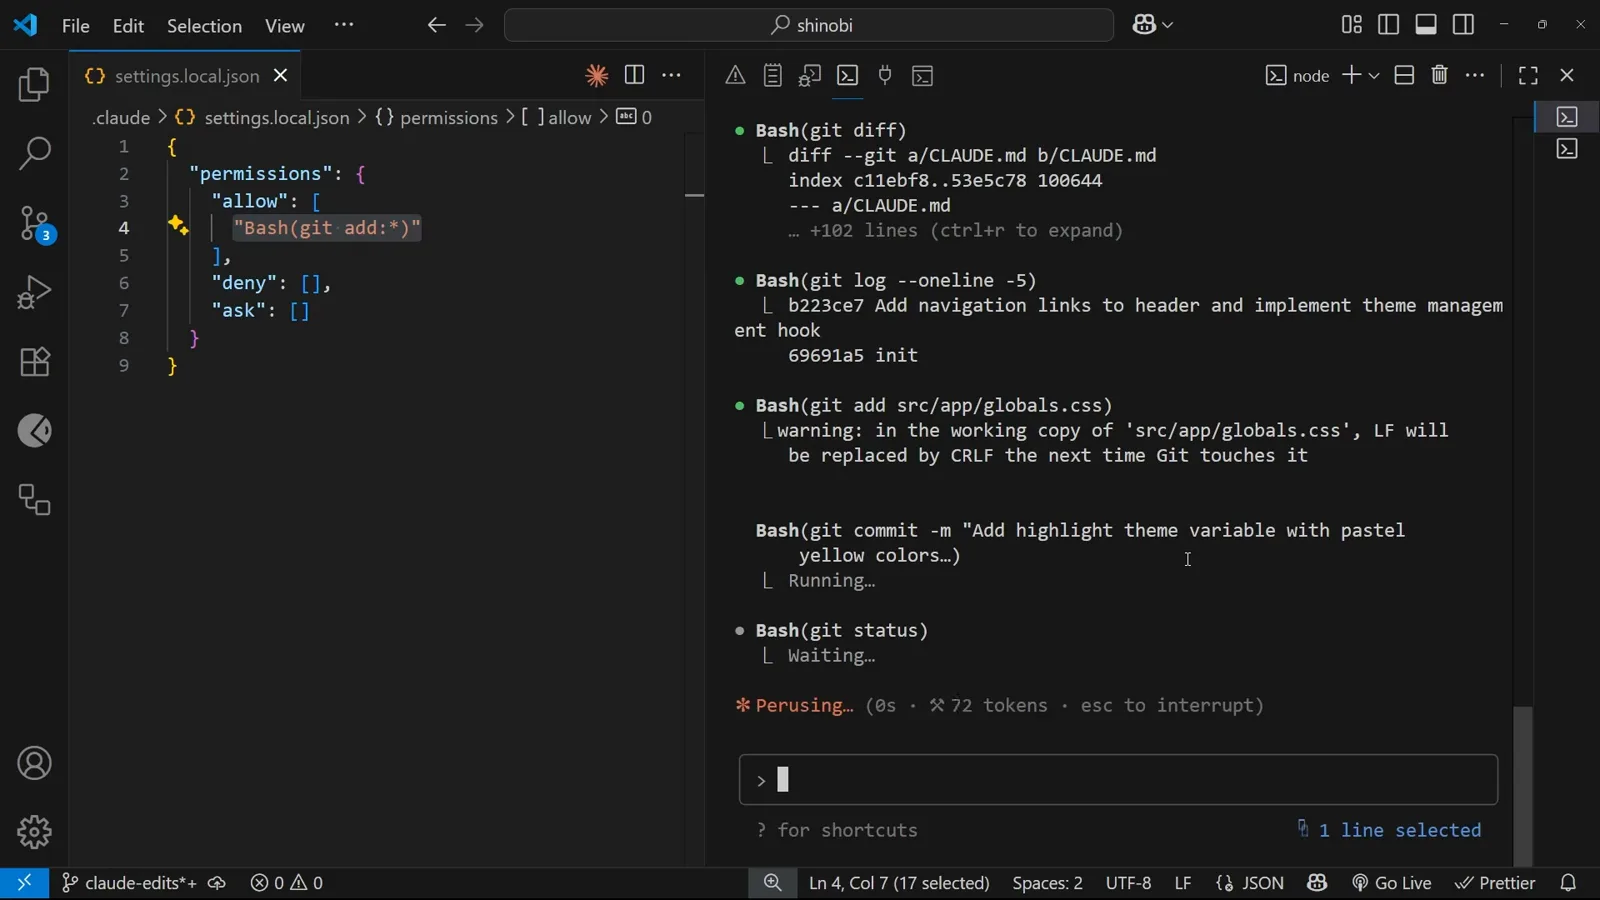Show the Output panel icon
Viewport: 1600px width, 900px height.
click(772, 76)
